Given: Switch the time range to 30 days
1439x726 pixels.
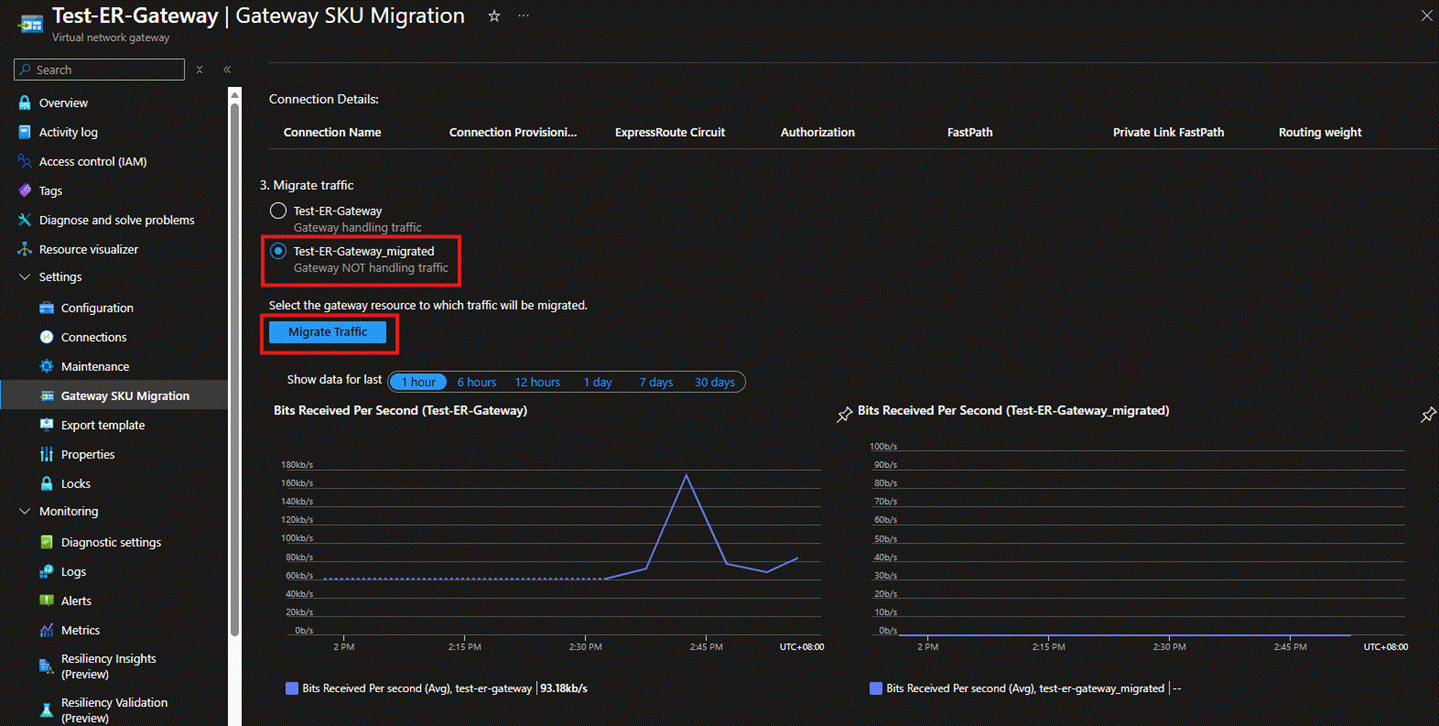Looking at the screenshot, I should click(714, 382).
